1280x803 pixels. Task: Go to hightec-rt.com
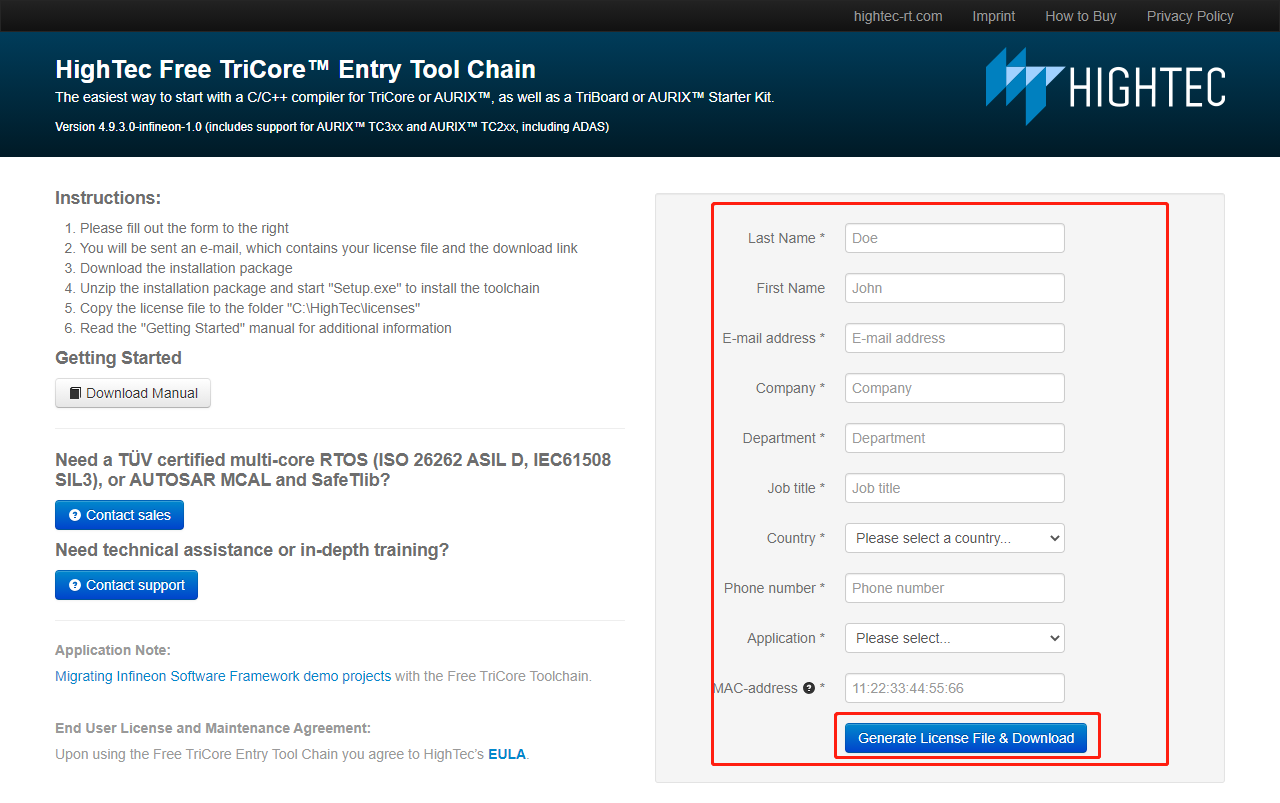(897, 15)
